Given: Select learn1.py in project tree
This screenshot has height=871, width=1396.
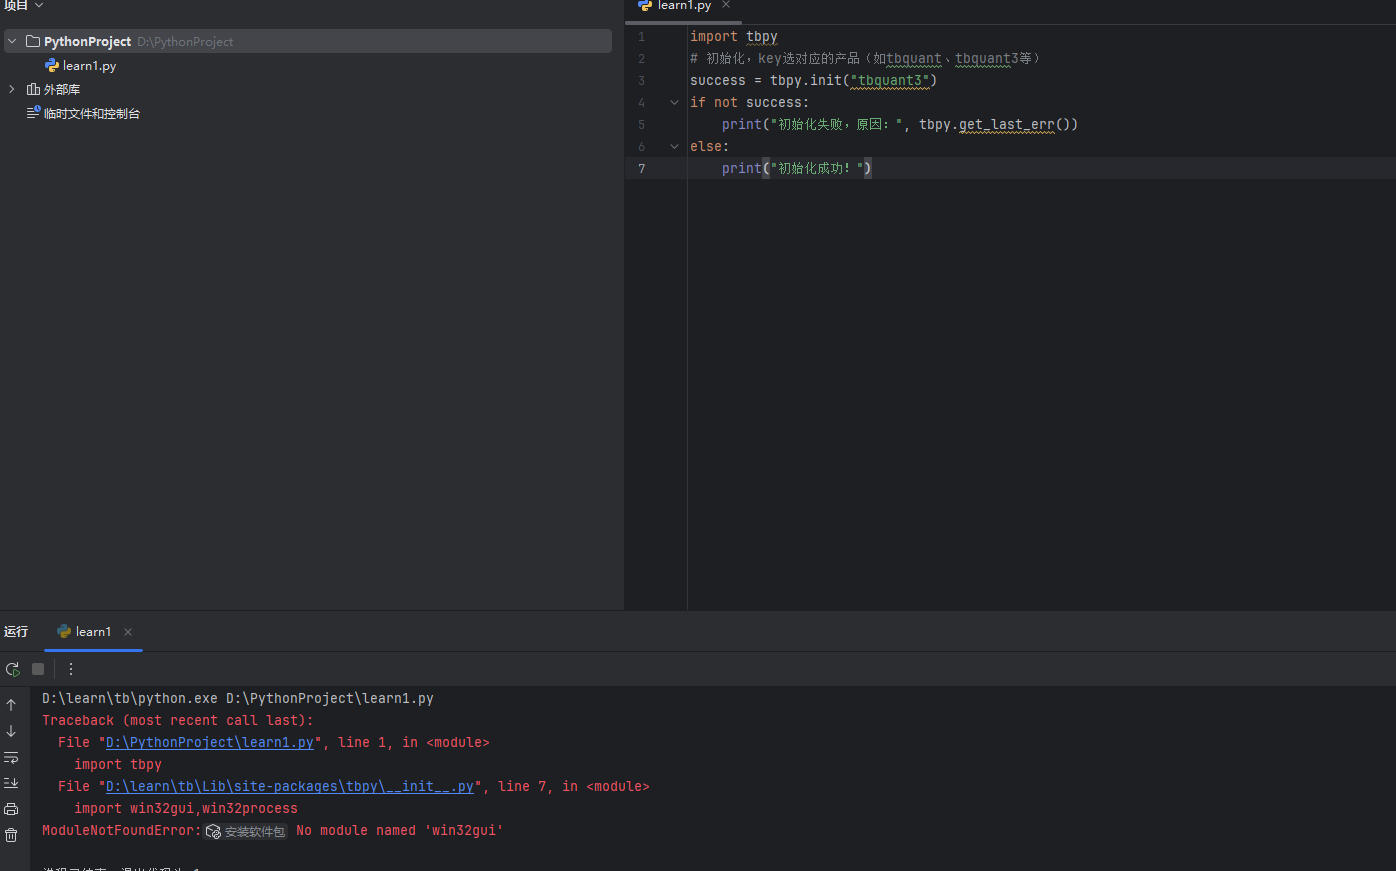Looking at the screenshot, I should pyautogui.click(x=89, y=66).
